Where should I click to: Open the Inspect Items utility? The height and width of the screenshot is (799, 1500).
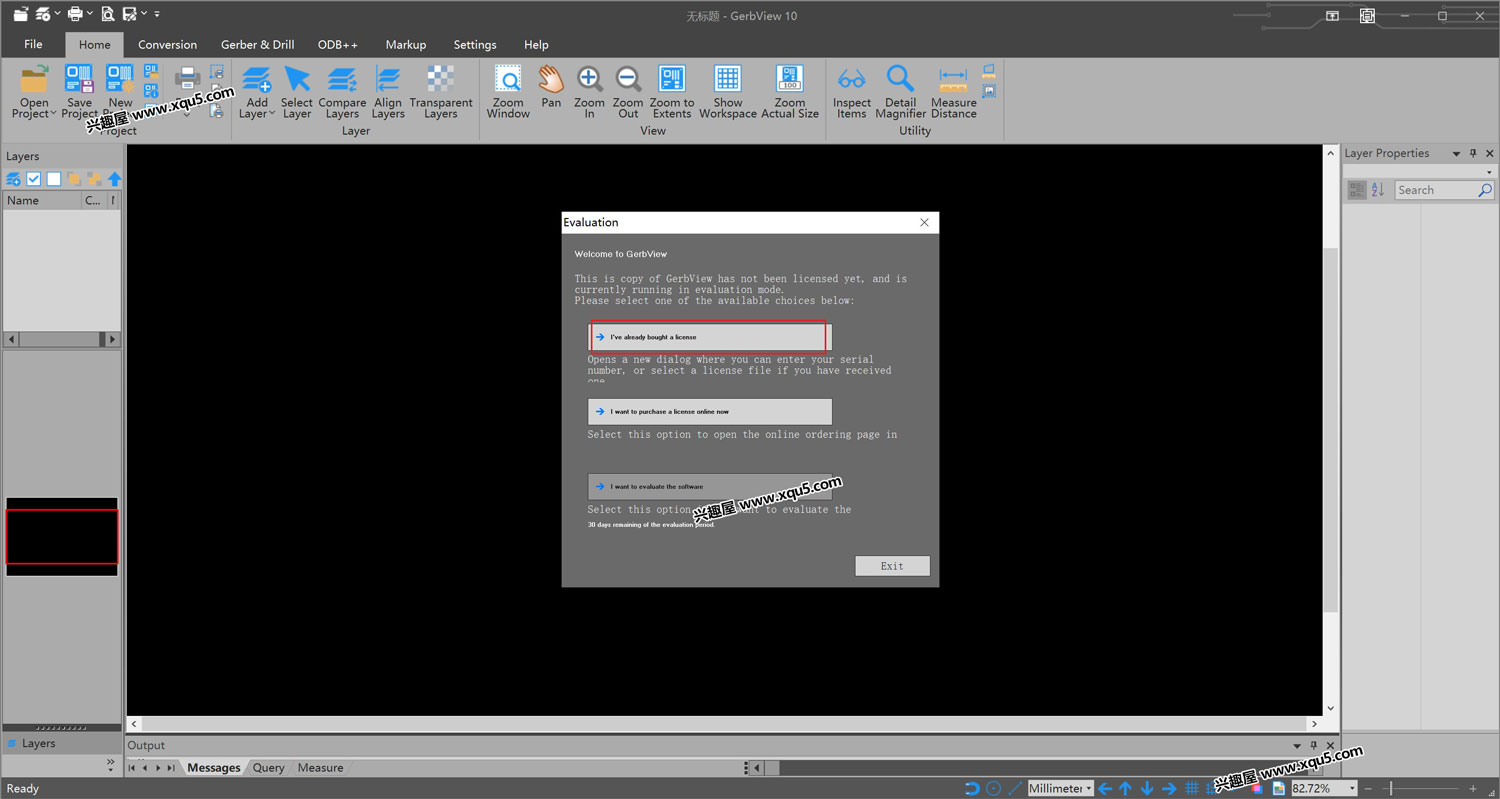(852, 91)
